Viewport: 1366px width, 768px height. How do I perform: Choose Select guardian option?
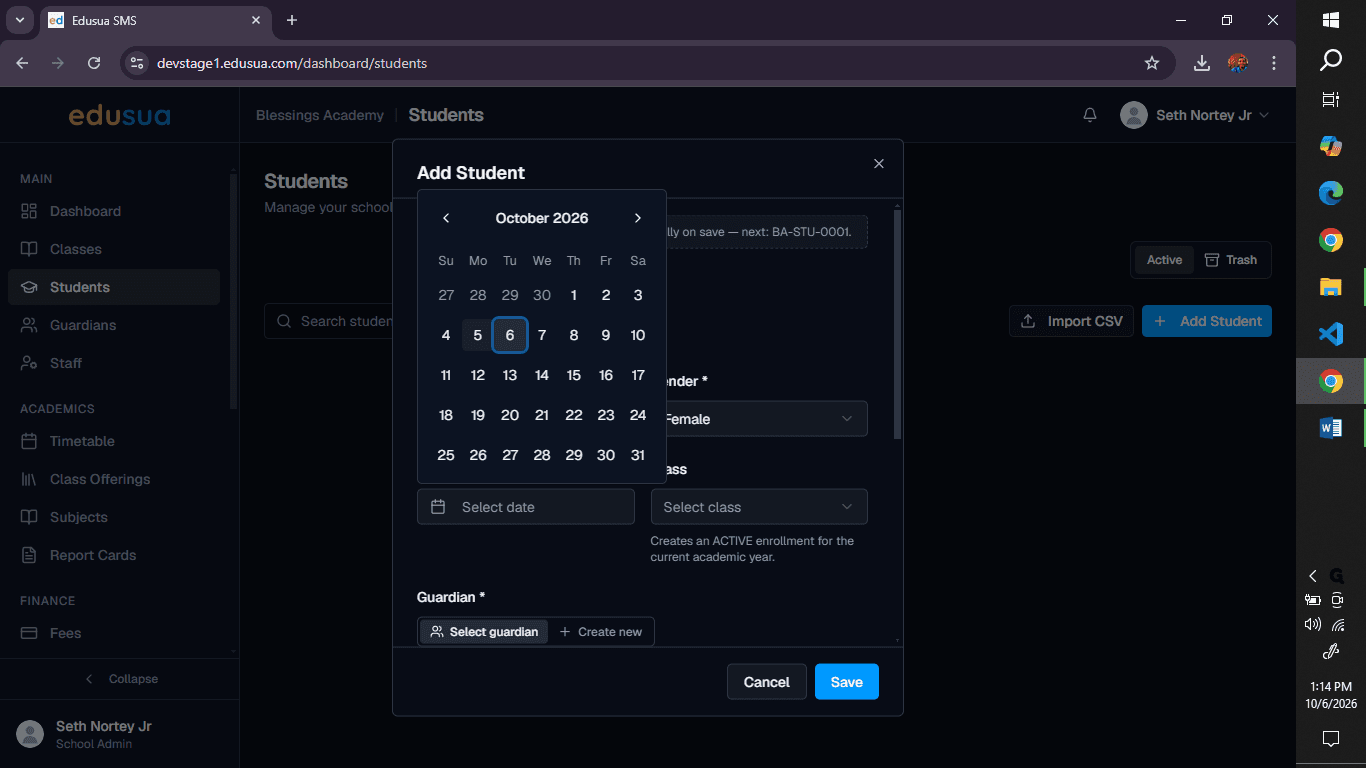coord(484,632)
